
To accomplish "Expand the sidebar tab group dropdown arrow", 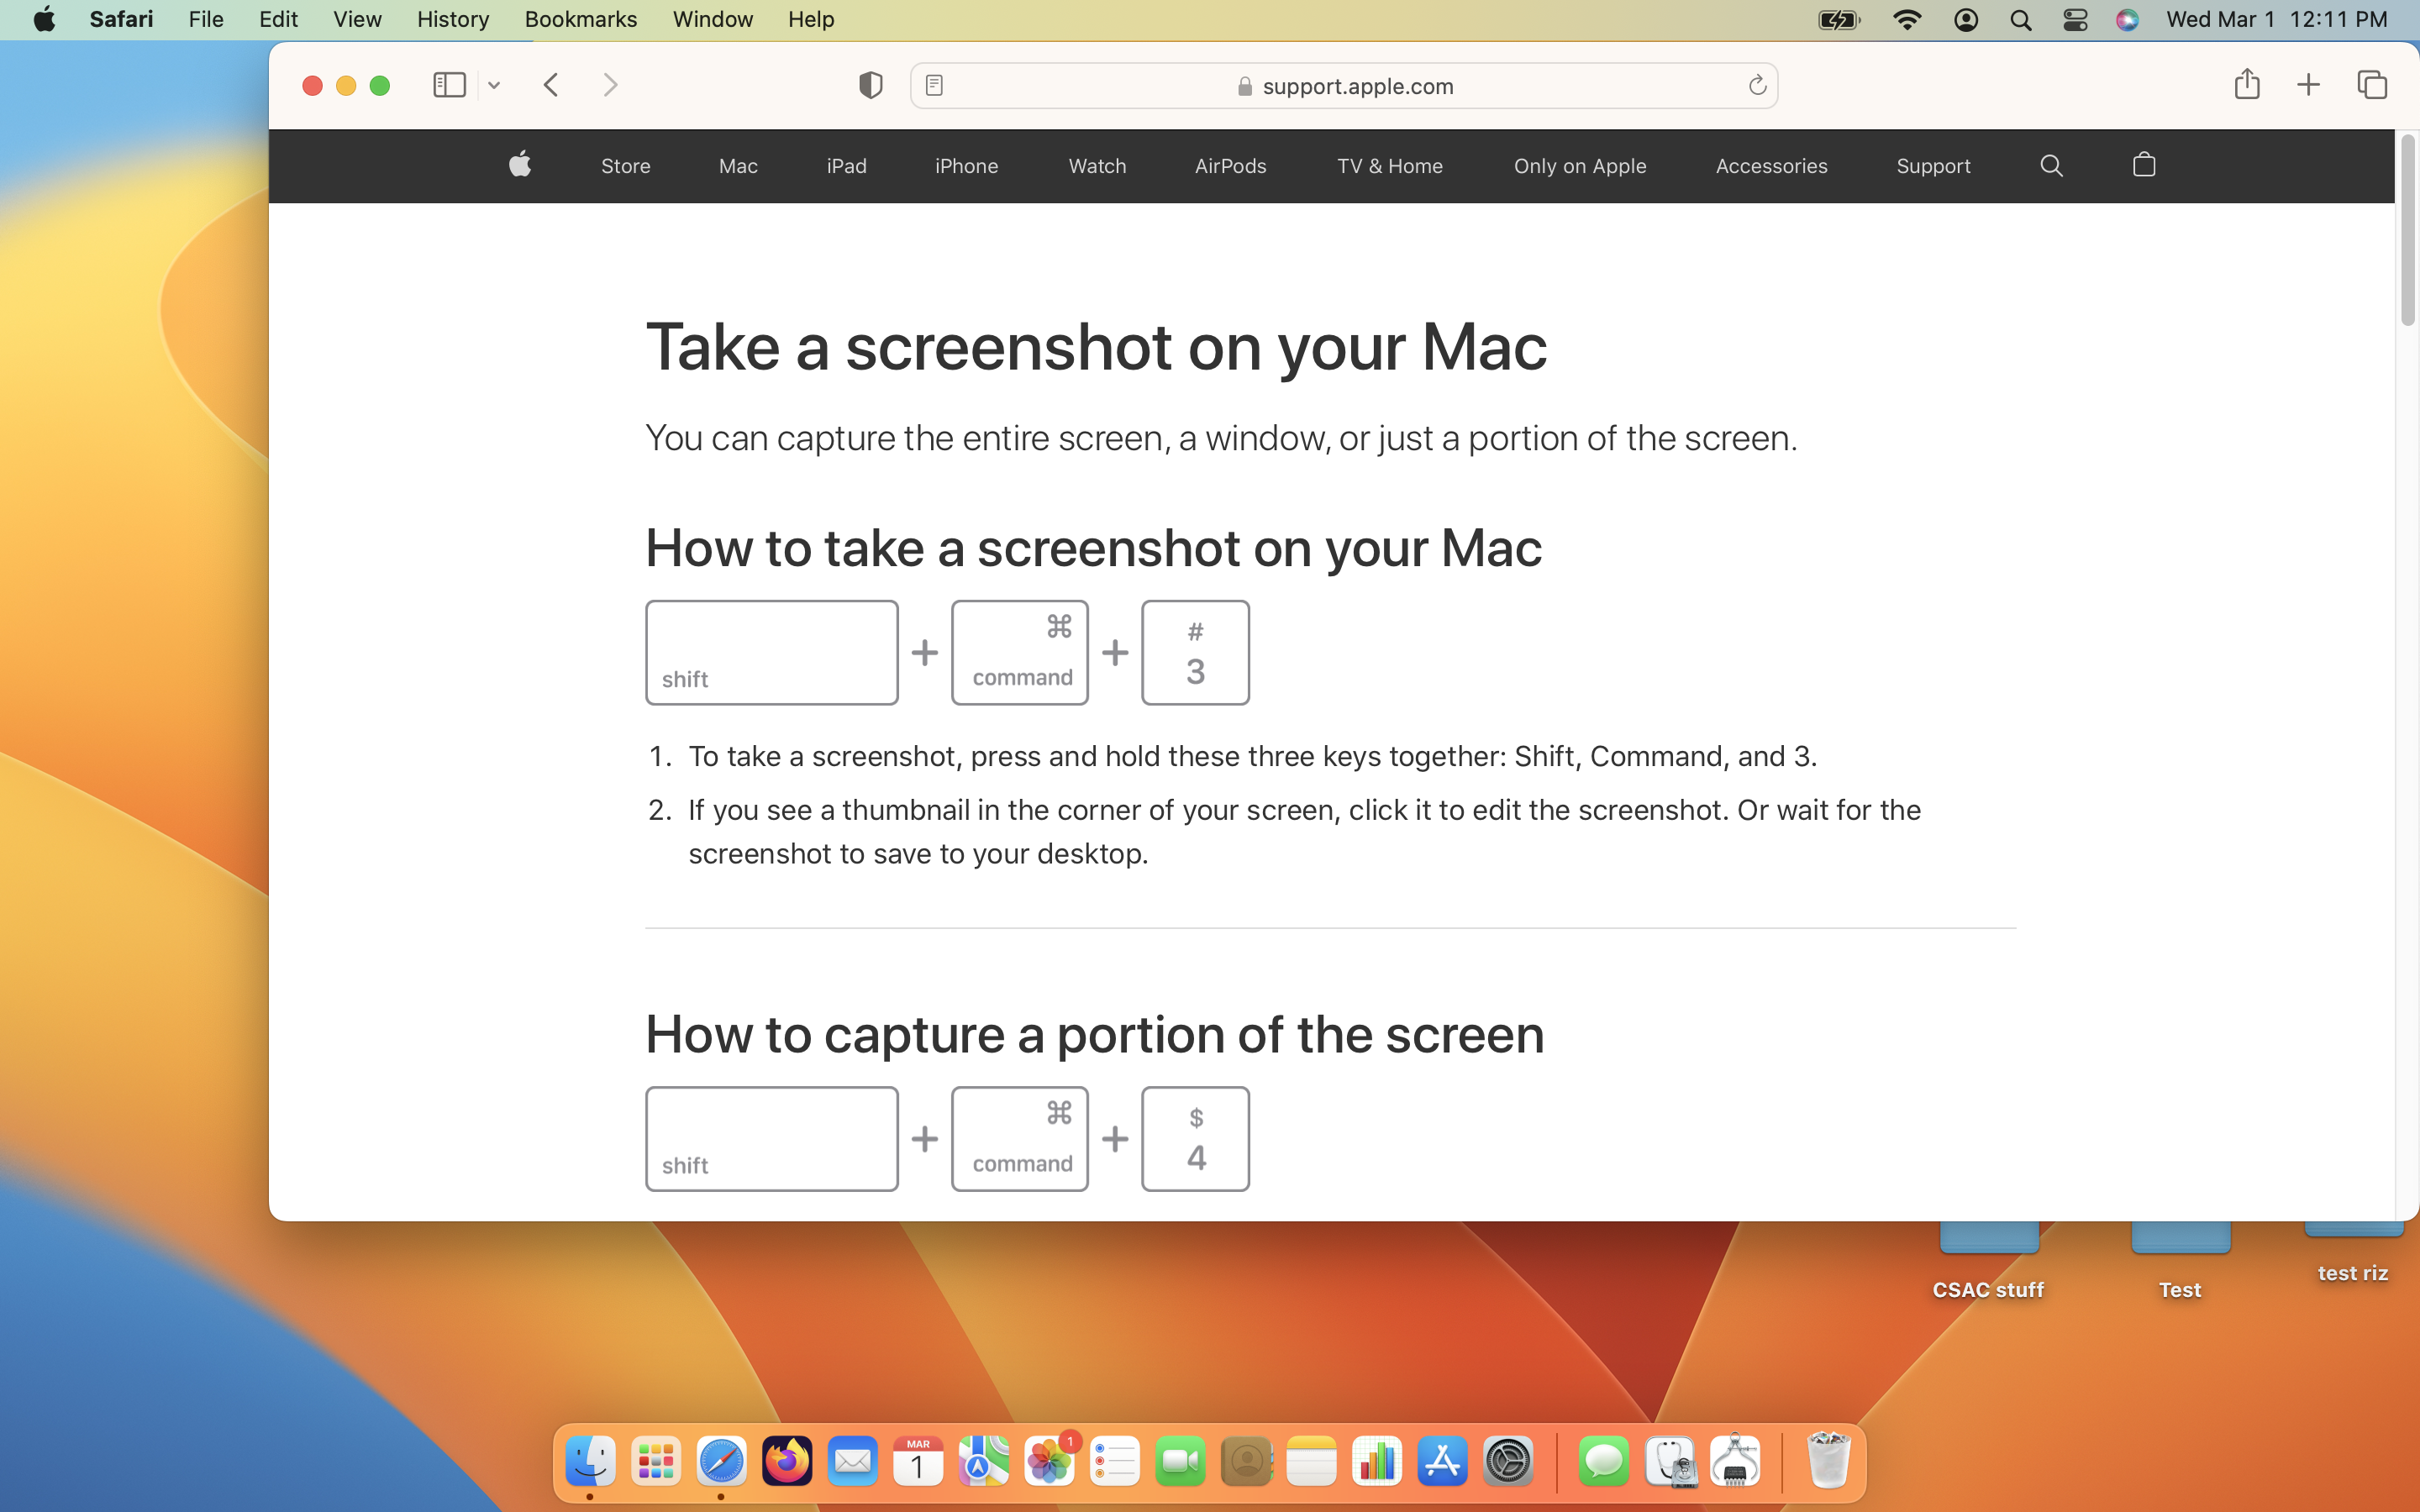I will (494, 86).
